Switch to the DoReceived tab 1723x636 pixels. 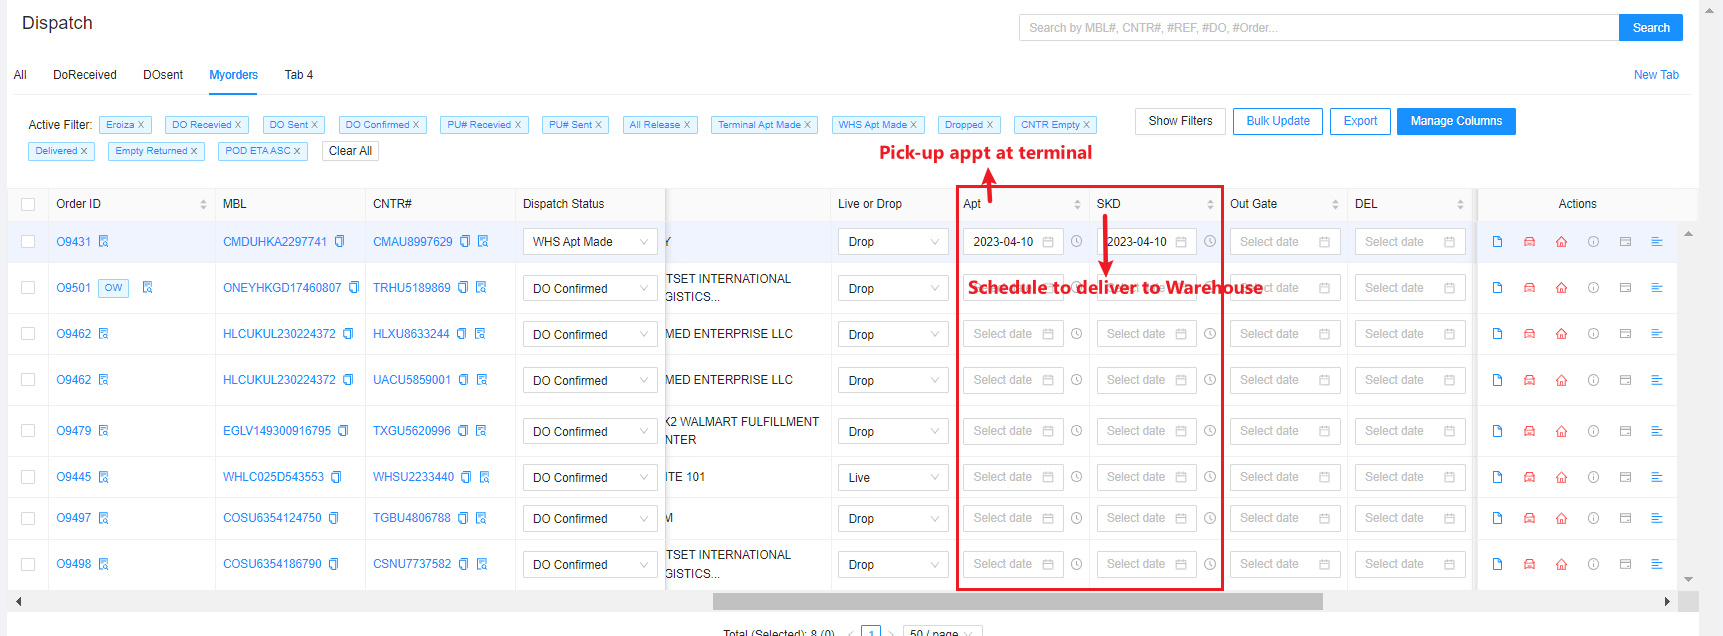point(85,75)
